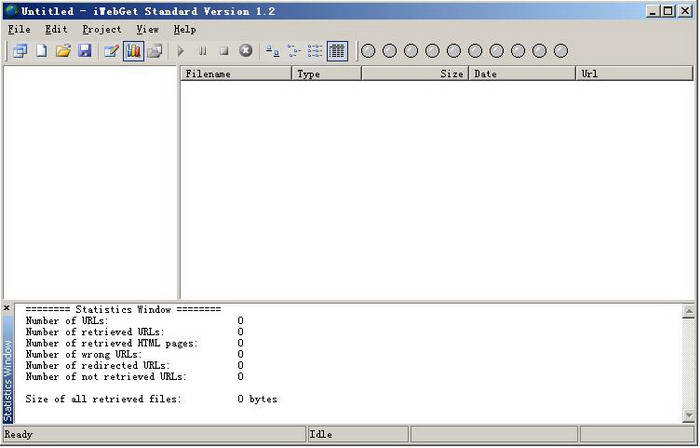The image size is (700, 448).
Task: Click the grayed stacked-windows toolbar icon
Action: click(x=155, y=51)
